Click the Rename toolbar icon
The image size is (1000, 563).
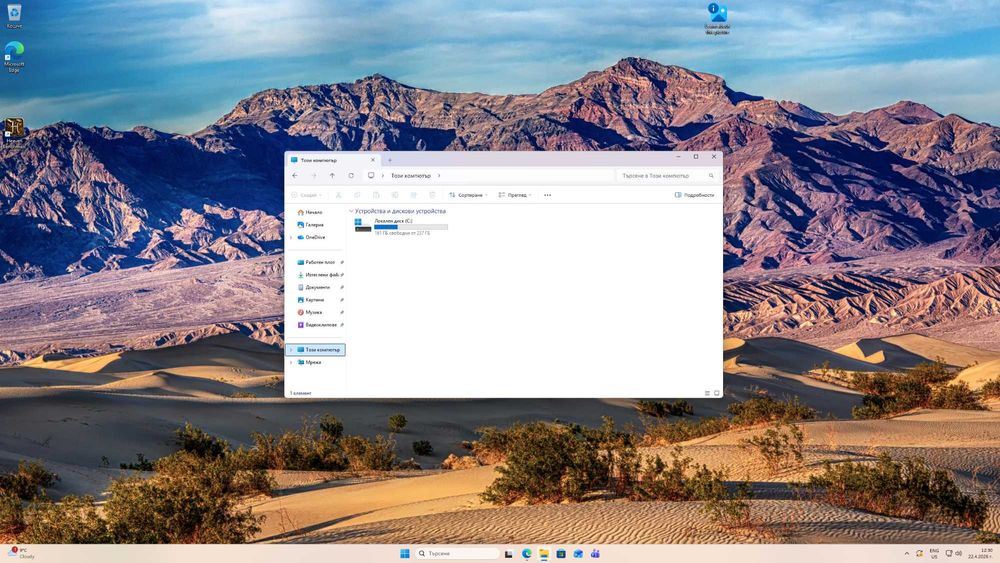point(395,195)
